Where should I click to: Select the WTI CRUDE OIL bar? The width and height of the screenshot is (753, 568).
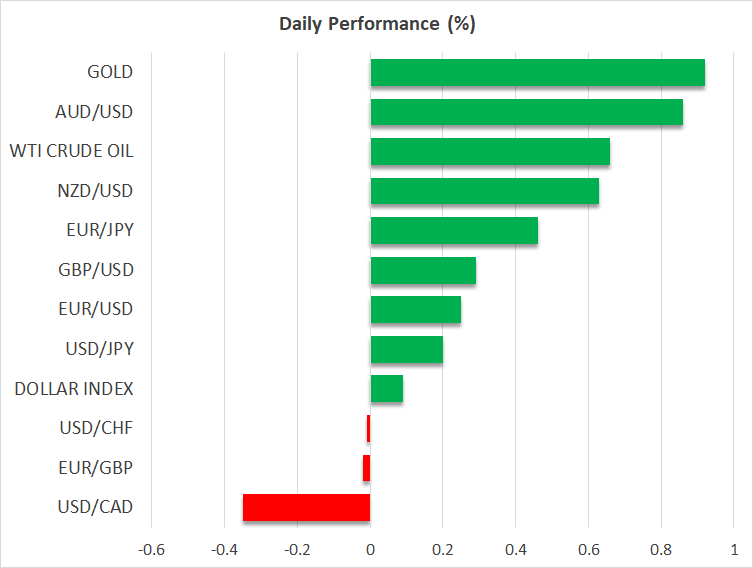coord(490,152)
